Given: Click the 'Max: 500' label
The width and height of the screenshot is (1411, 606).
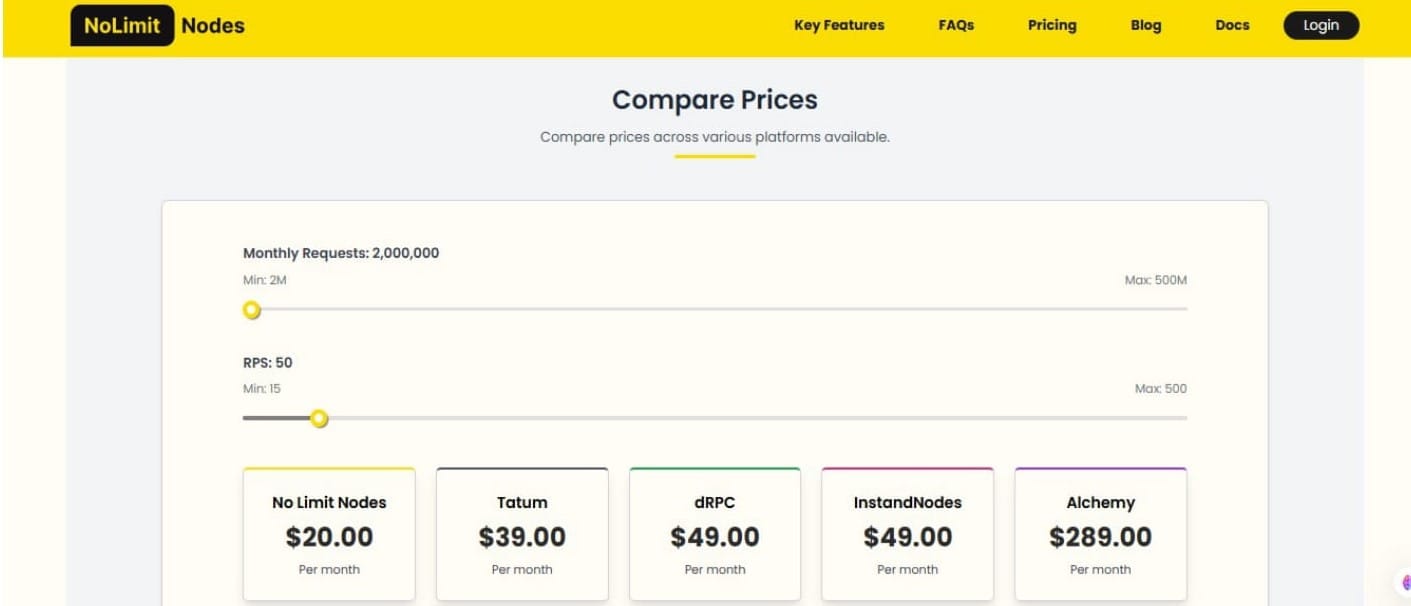Looking at the screenshot, I should 1161,388.
